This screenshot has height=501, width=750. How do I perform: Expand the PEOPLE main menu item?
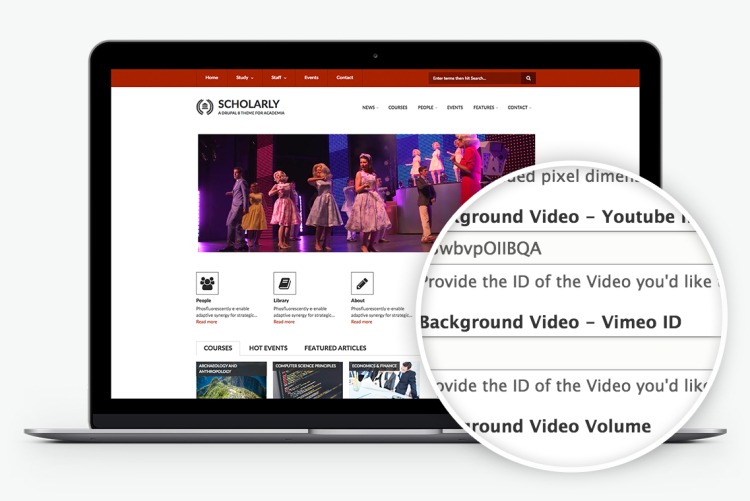coord(427,108)
